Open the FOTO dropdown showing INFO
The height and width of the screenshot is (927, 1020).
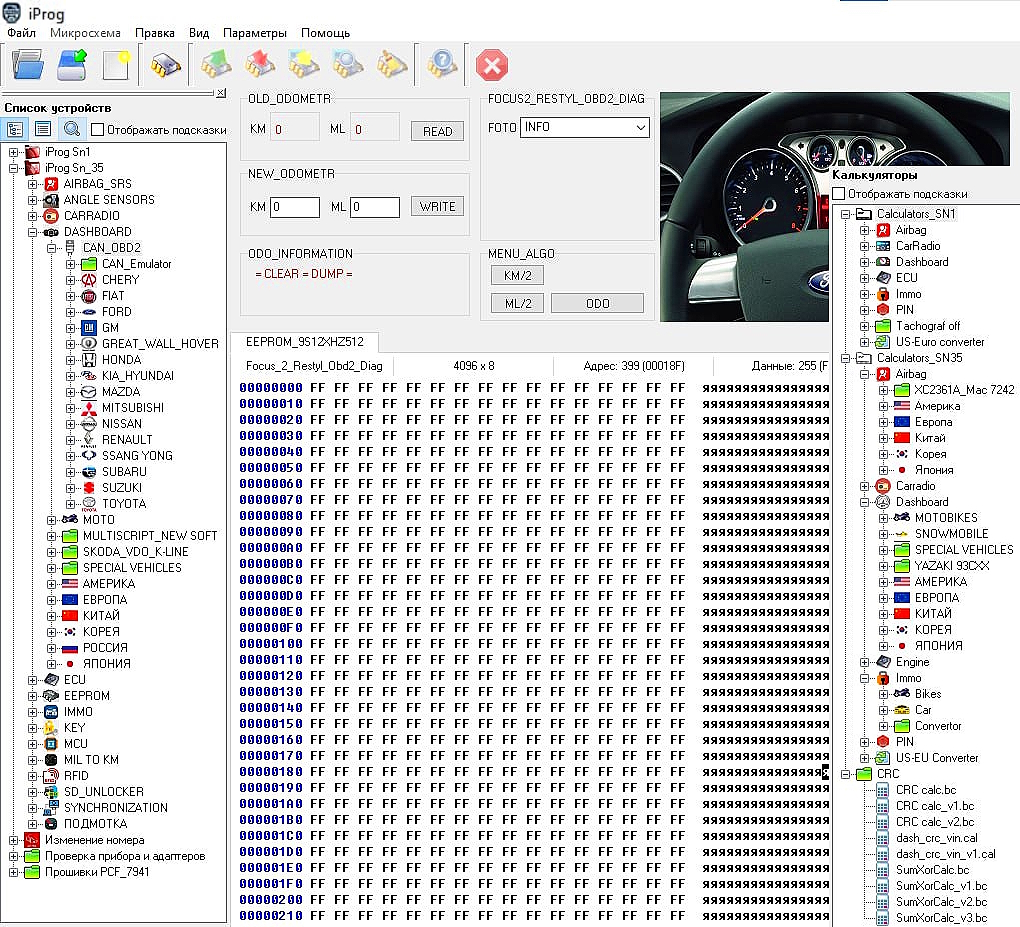[585, 127]
